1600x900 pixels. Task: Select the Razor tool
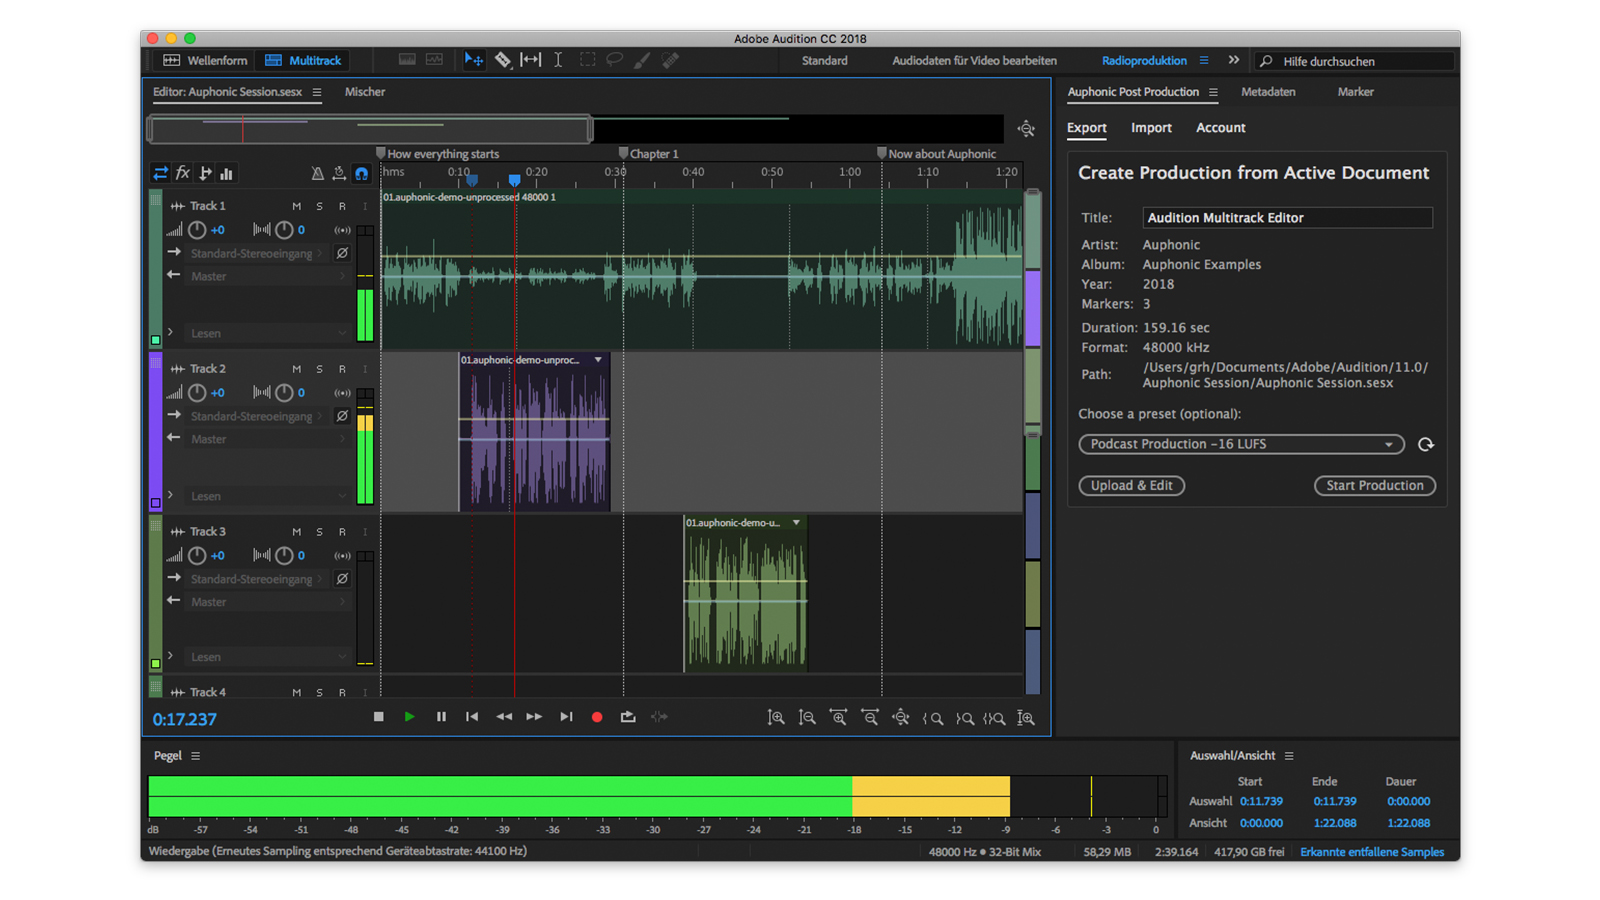point(504,60)
